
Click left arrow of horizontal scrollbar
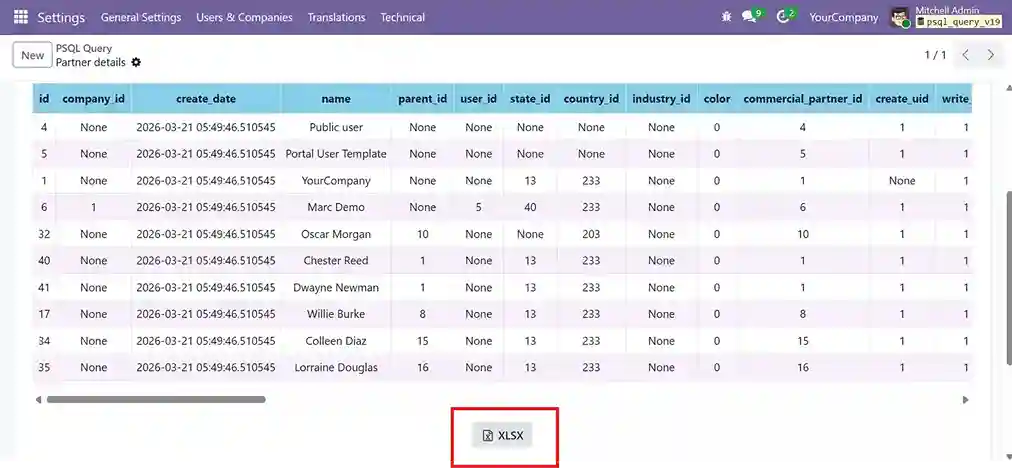coord(38,400)
